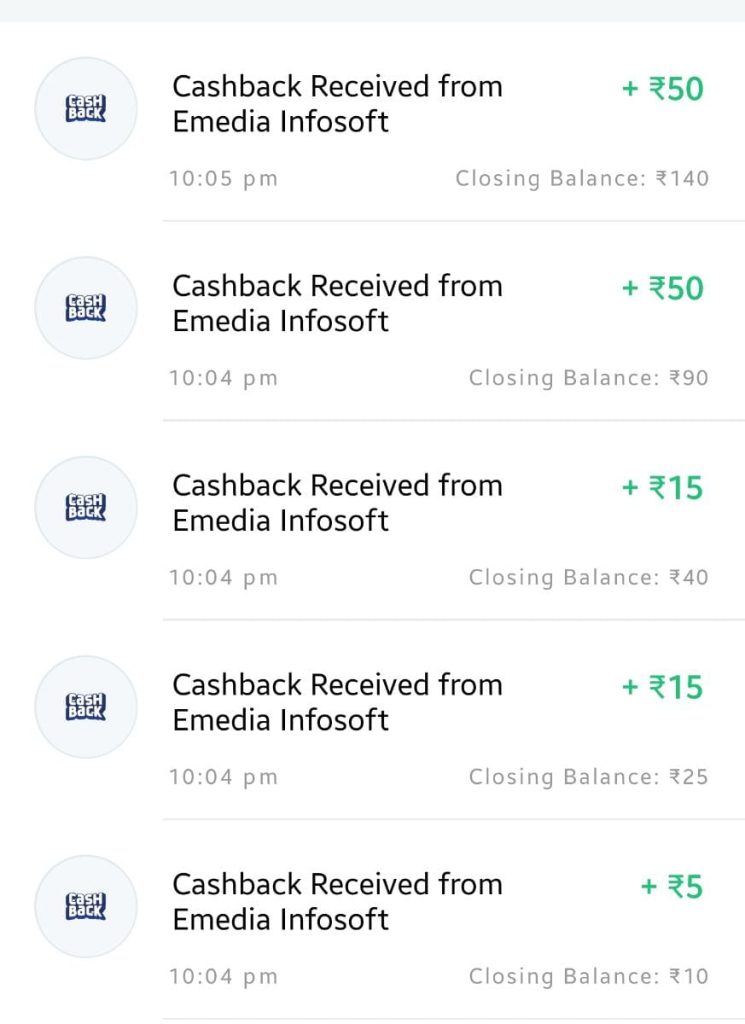Image resolution: width=745 pixels, height=1024 pixels.
Task: Tap the + ₹50 amount above Closing Balance ₹90
Action: 663,288
